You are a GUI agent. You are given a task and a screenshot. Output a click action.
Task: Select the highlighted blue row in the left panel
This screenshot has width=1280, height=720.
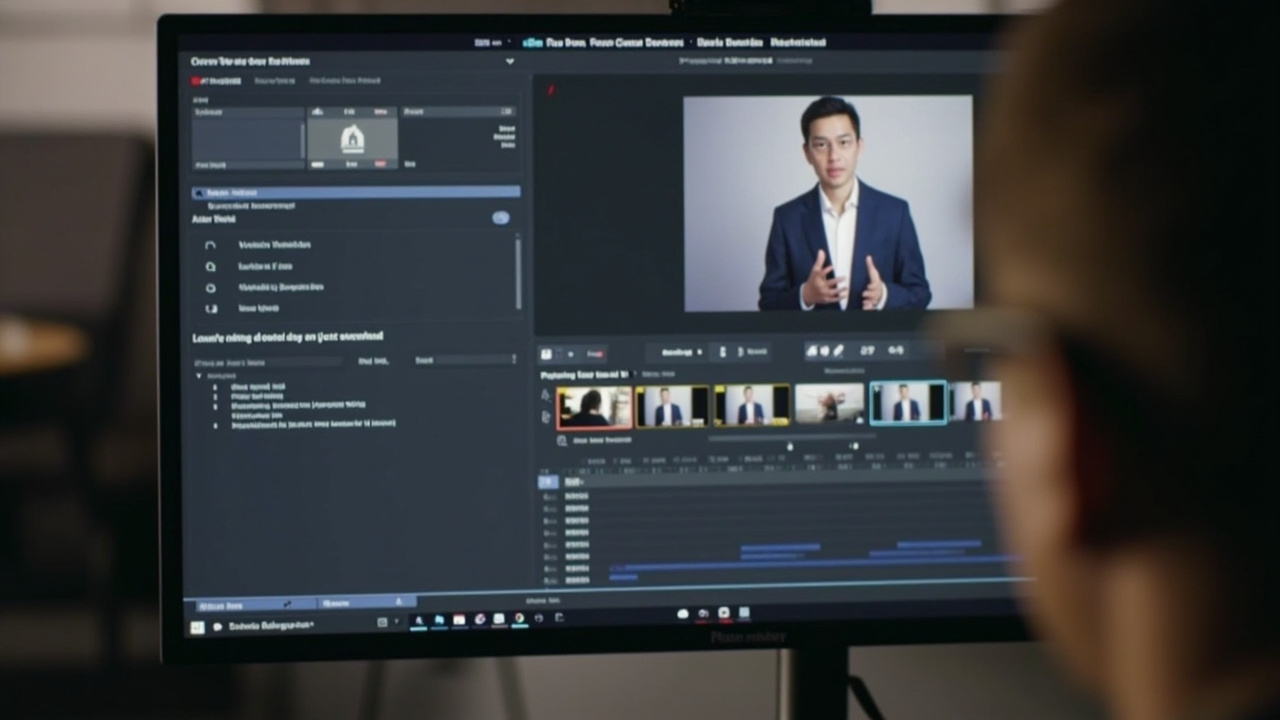coord(356,192)
